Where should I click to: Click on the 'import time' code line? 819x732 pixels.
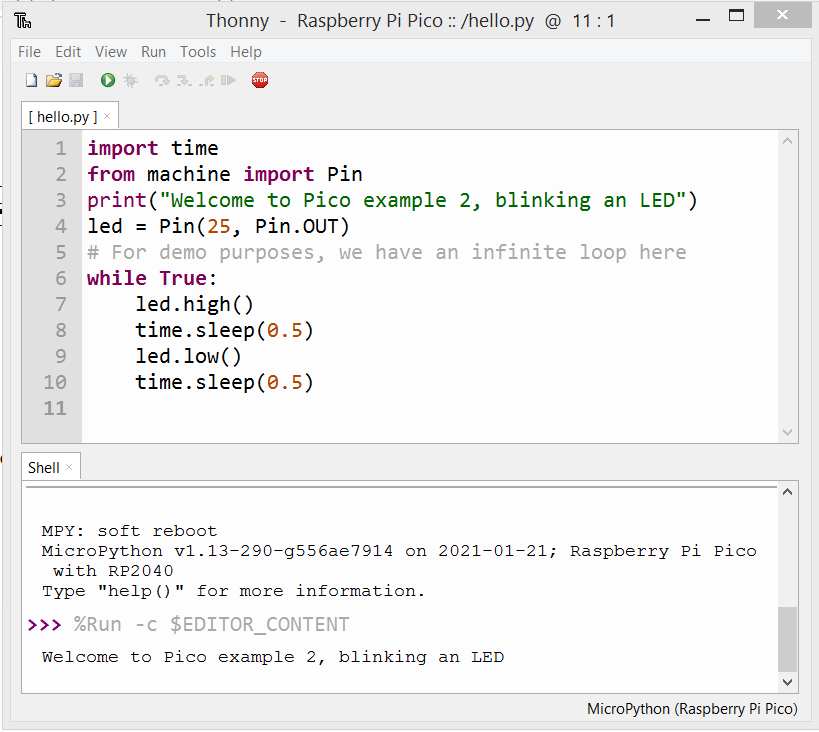[153, 148]
